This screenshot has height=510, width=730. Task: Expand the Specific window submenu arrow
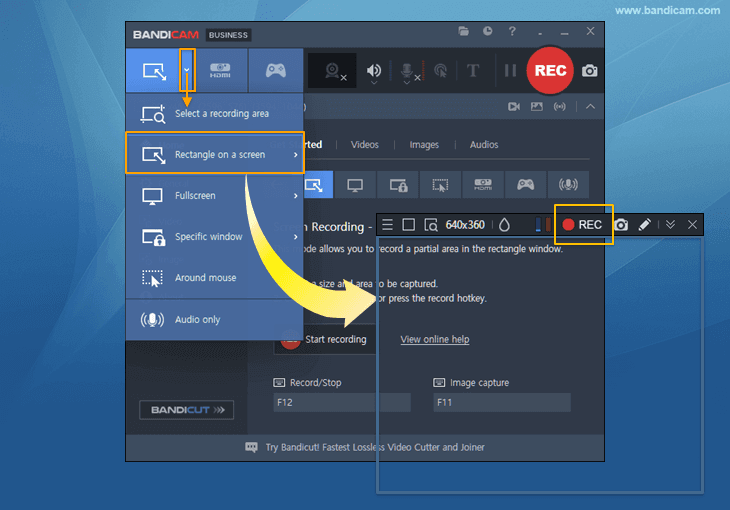296,237
